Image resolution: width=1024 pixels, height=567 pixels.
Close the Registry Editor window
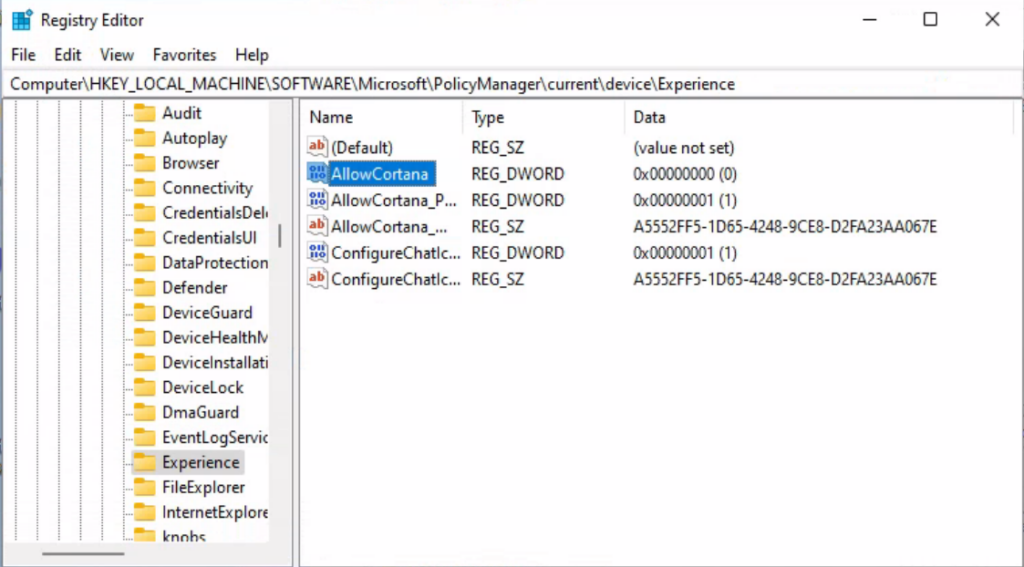pos(992,20)
